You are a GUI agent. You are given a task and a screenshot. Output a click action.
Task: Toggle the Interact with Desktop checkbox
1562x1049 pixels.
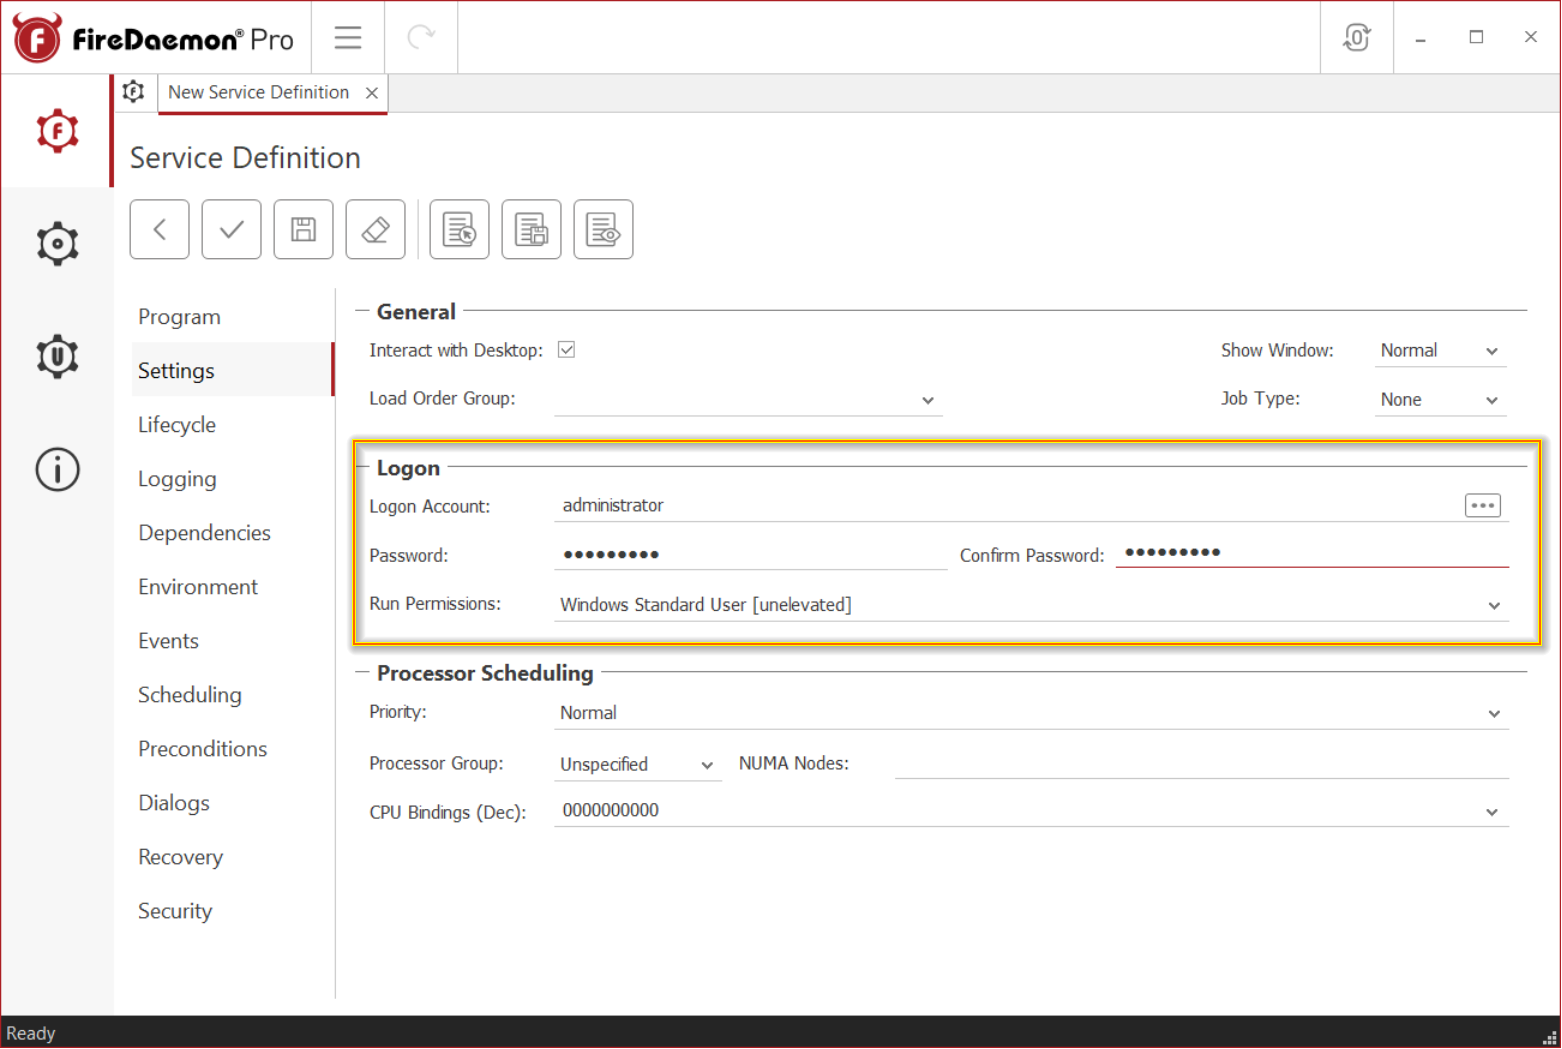(x=567, y=350)
